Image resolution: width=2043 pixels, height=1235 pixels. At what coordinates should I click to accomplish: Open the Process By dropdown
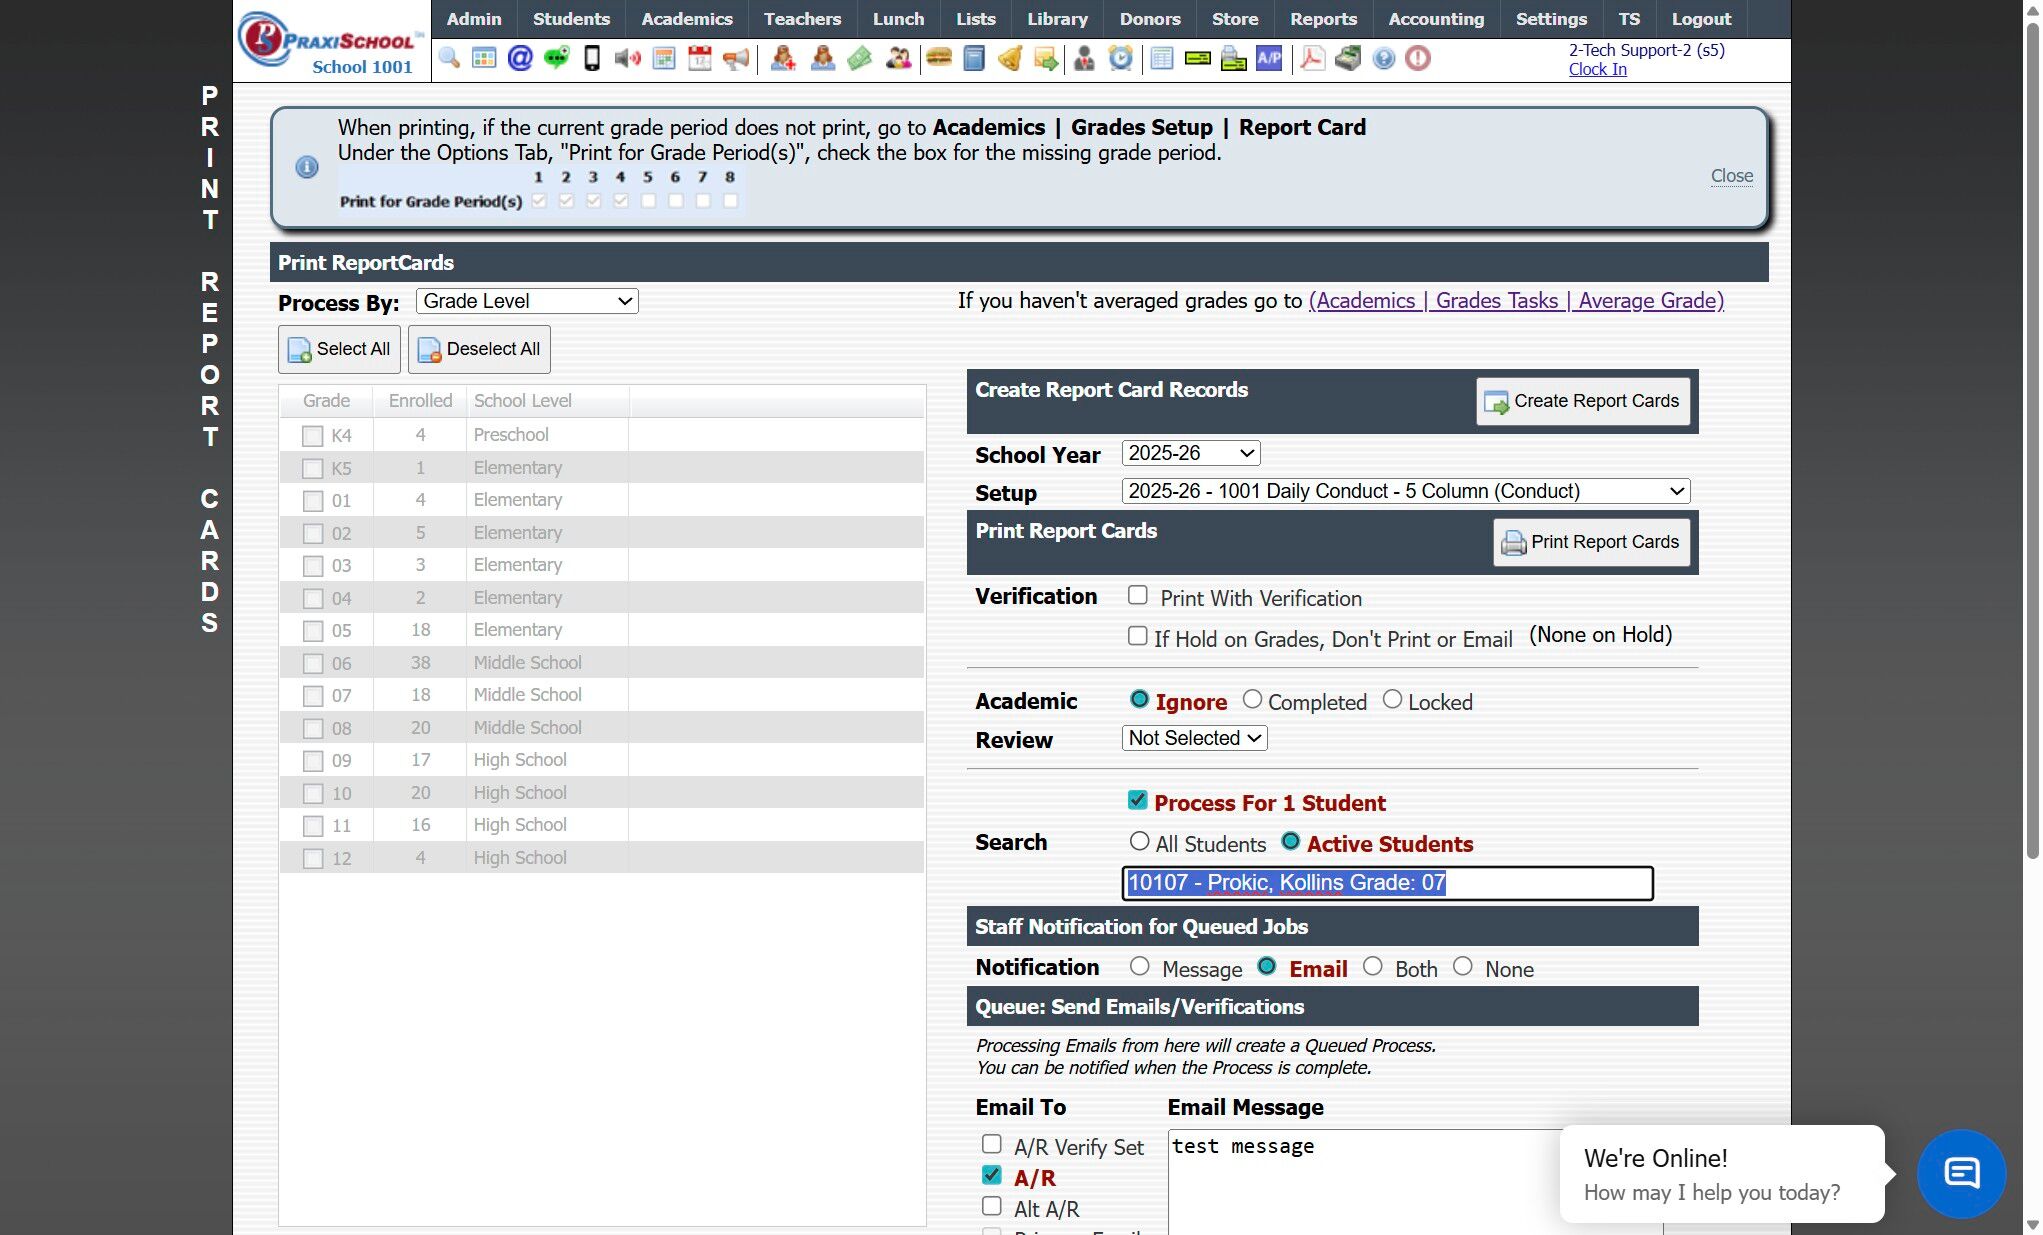[527, 301]
